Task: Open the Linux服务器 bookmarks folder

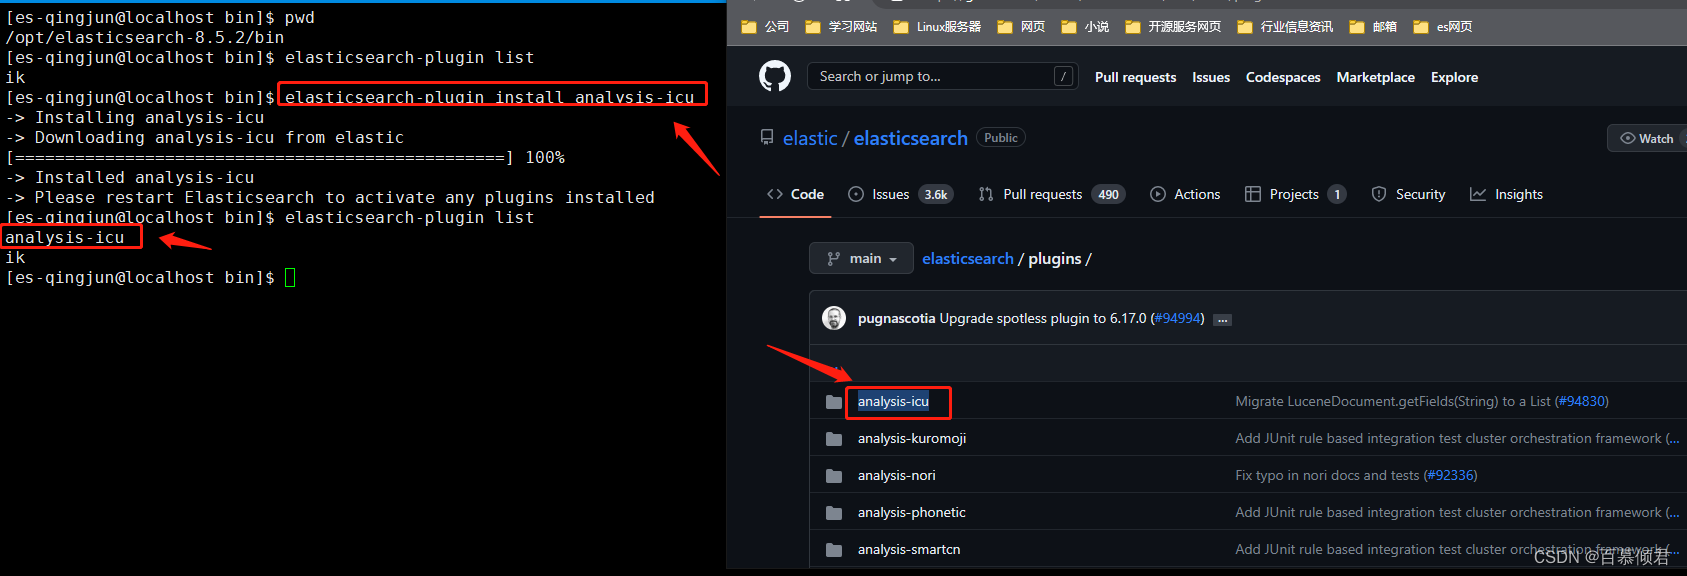Action: tap(937, 27)
